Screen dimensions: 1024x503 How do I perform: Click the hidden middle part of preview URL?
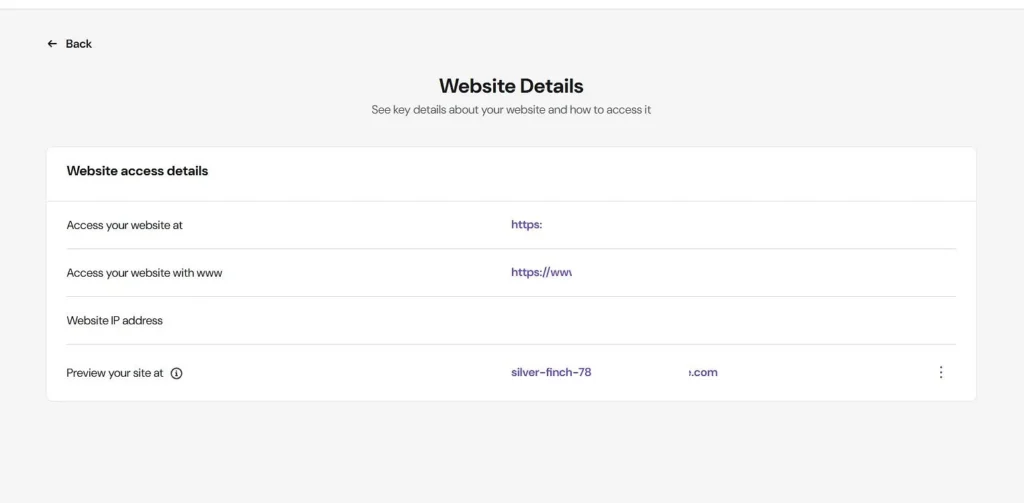[x=640, y=372]
